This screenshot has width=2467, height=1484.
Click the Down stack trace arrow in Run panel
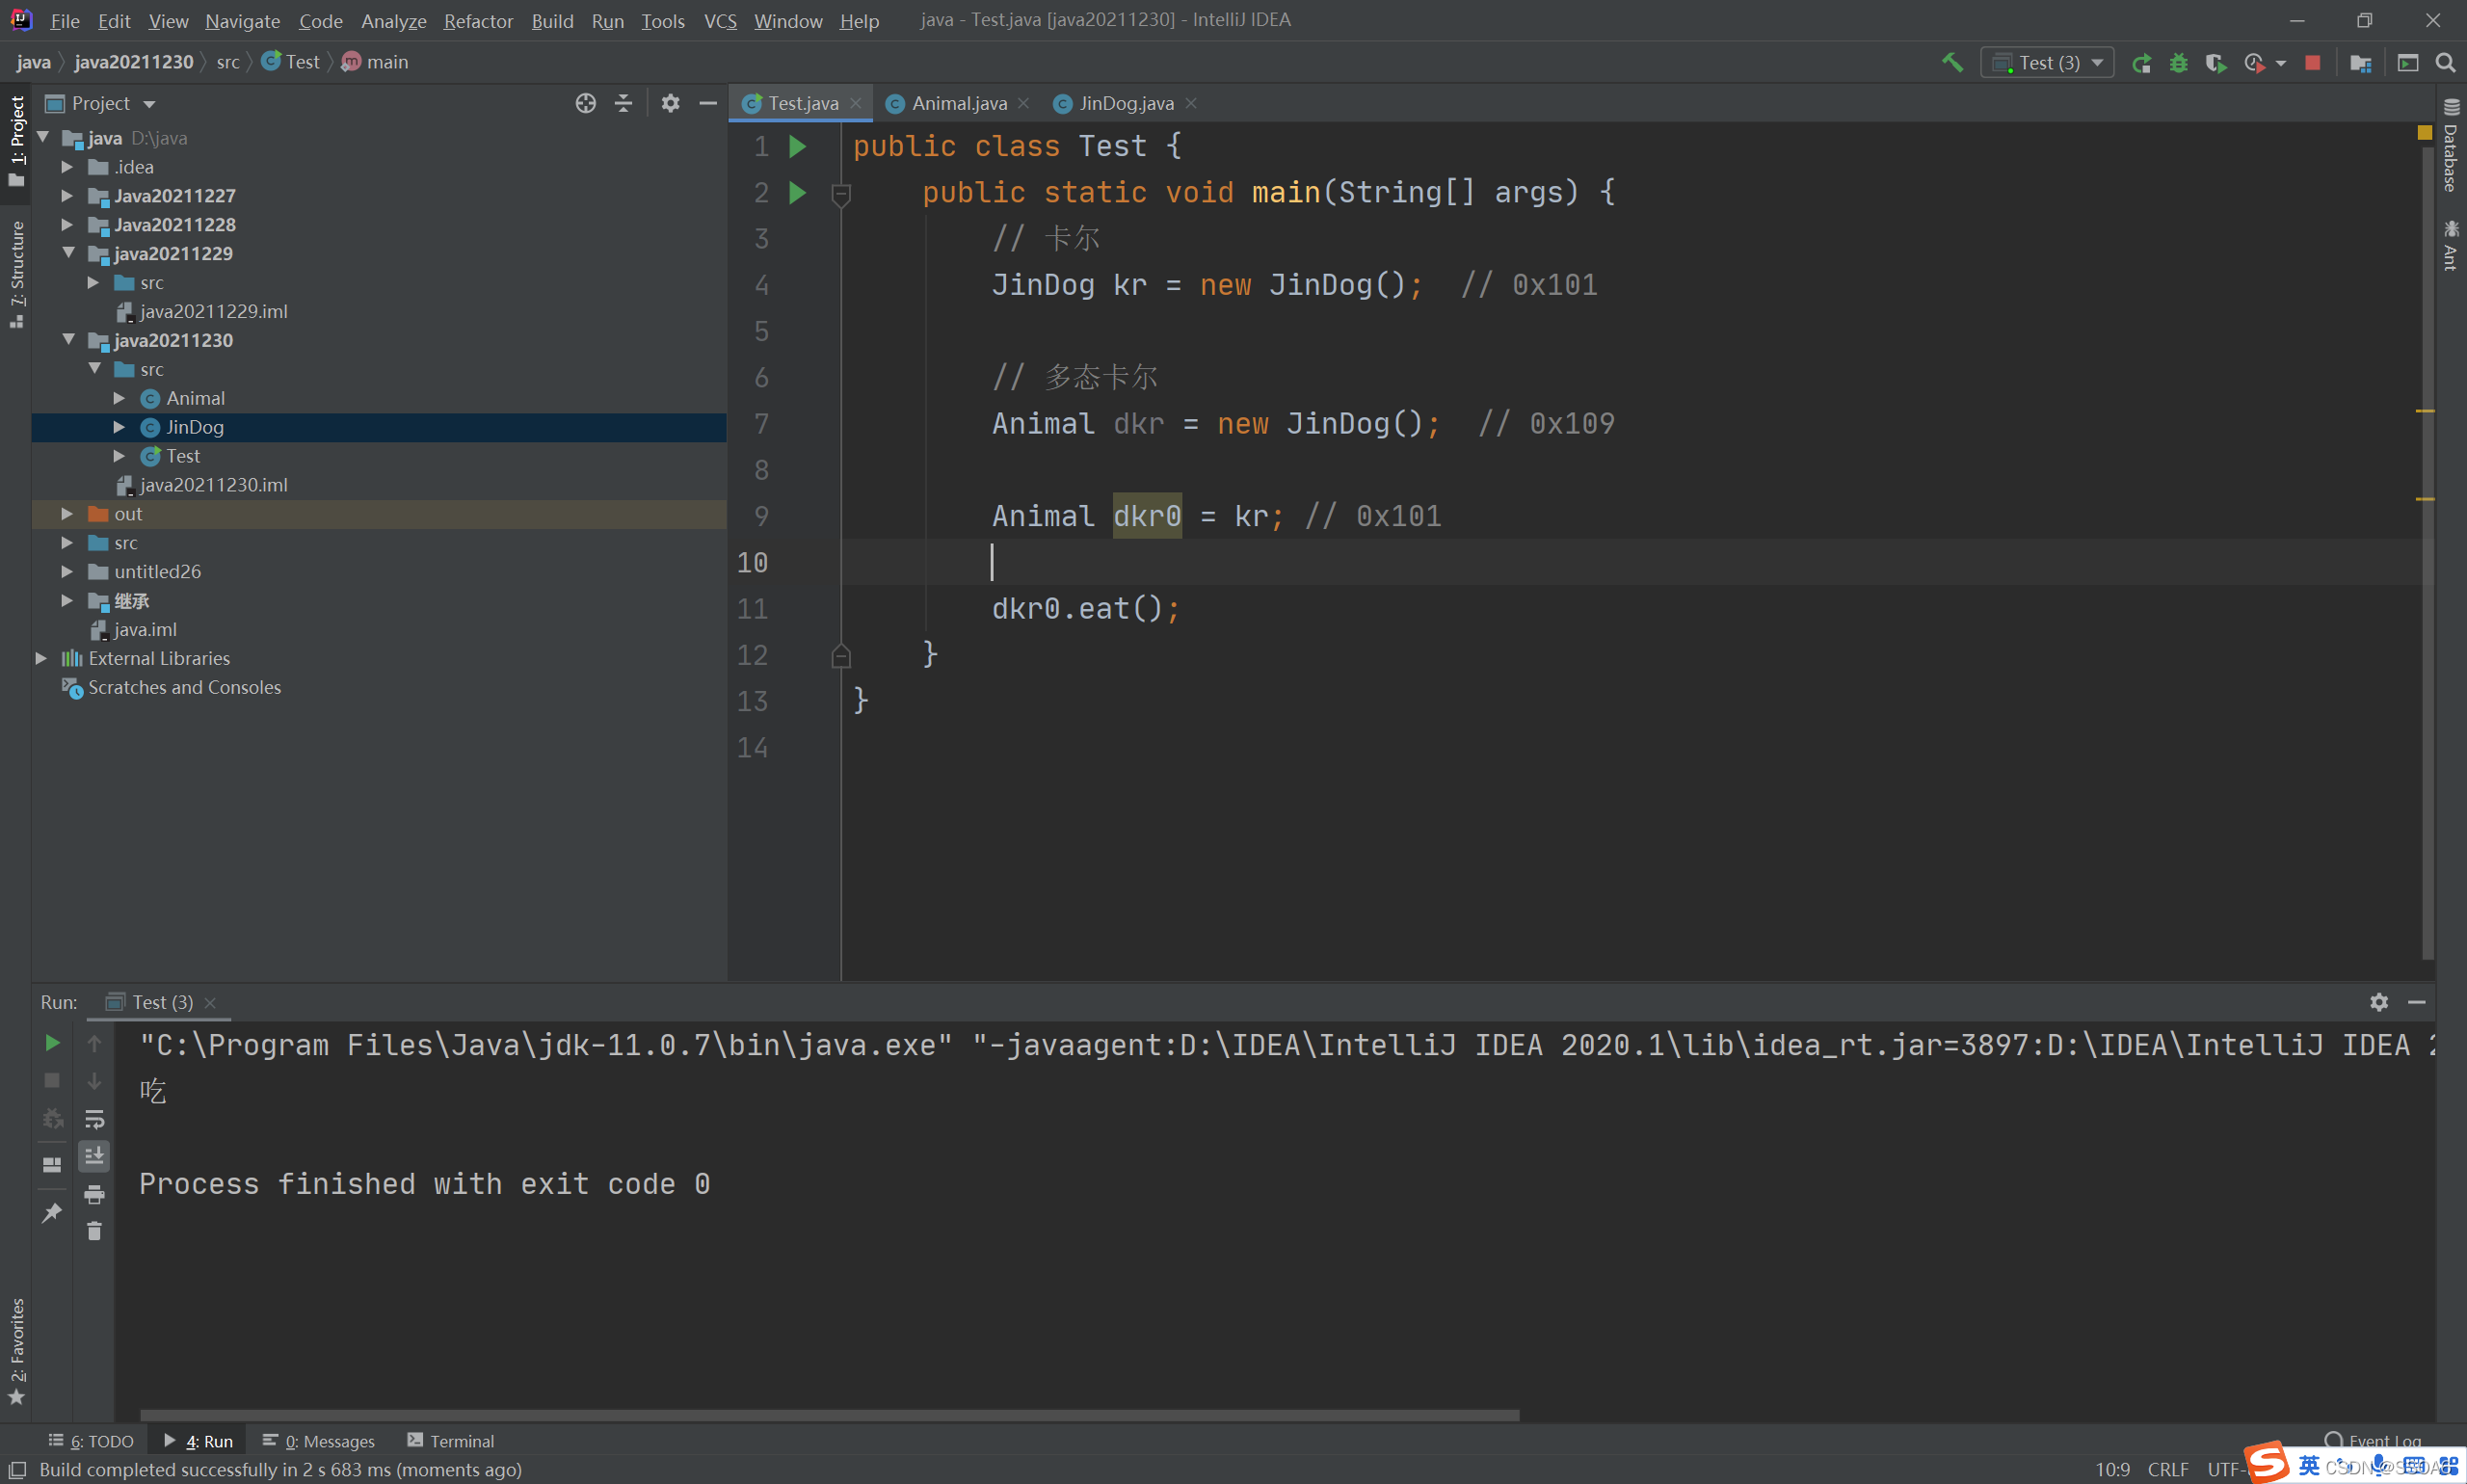click(94, 1081)
